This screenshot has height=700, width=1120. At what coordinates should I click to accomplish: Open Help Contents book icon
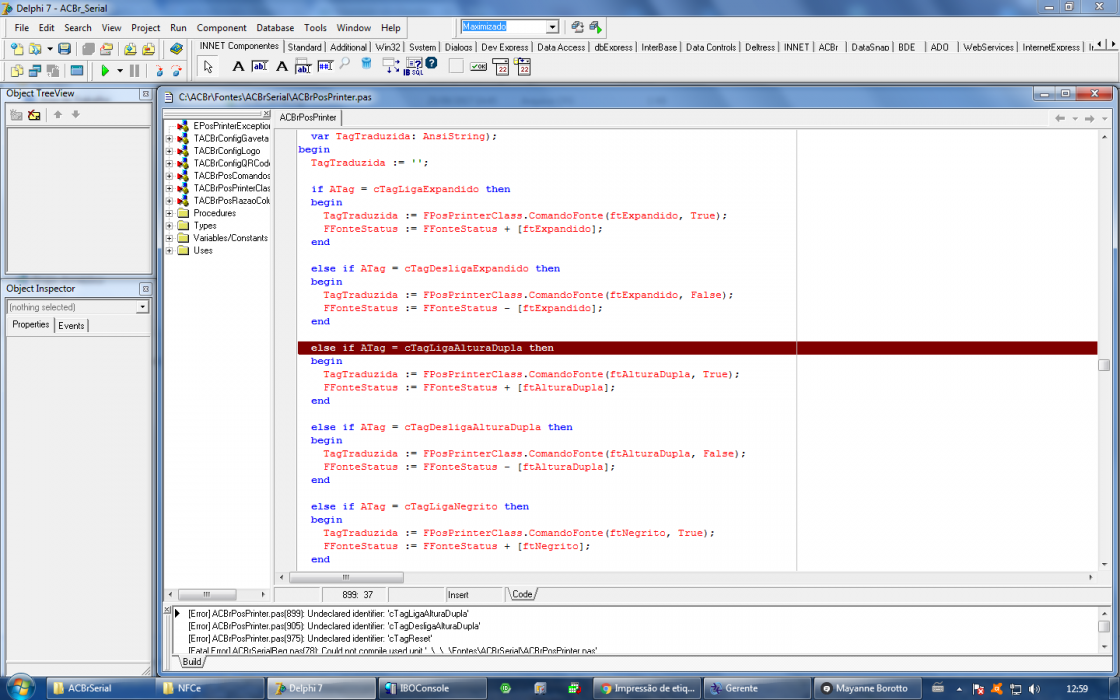click(x=176, y=49)
